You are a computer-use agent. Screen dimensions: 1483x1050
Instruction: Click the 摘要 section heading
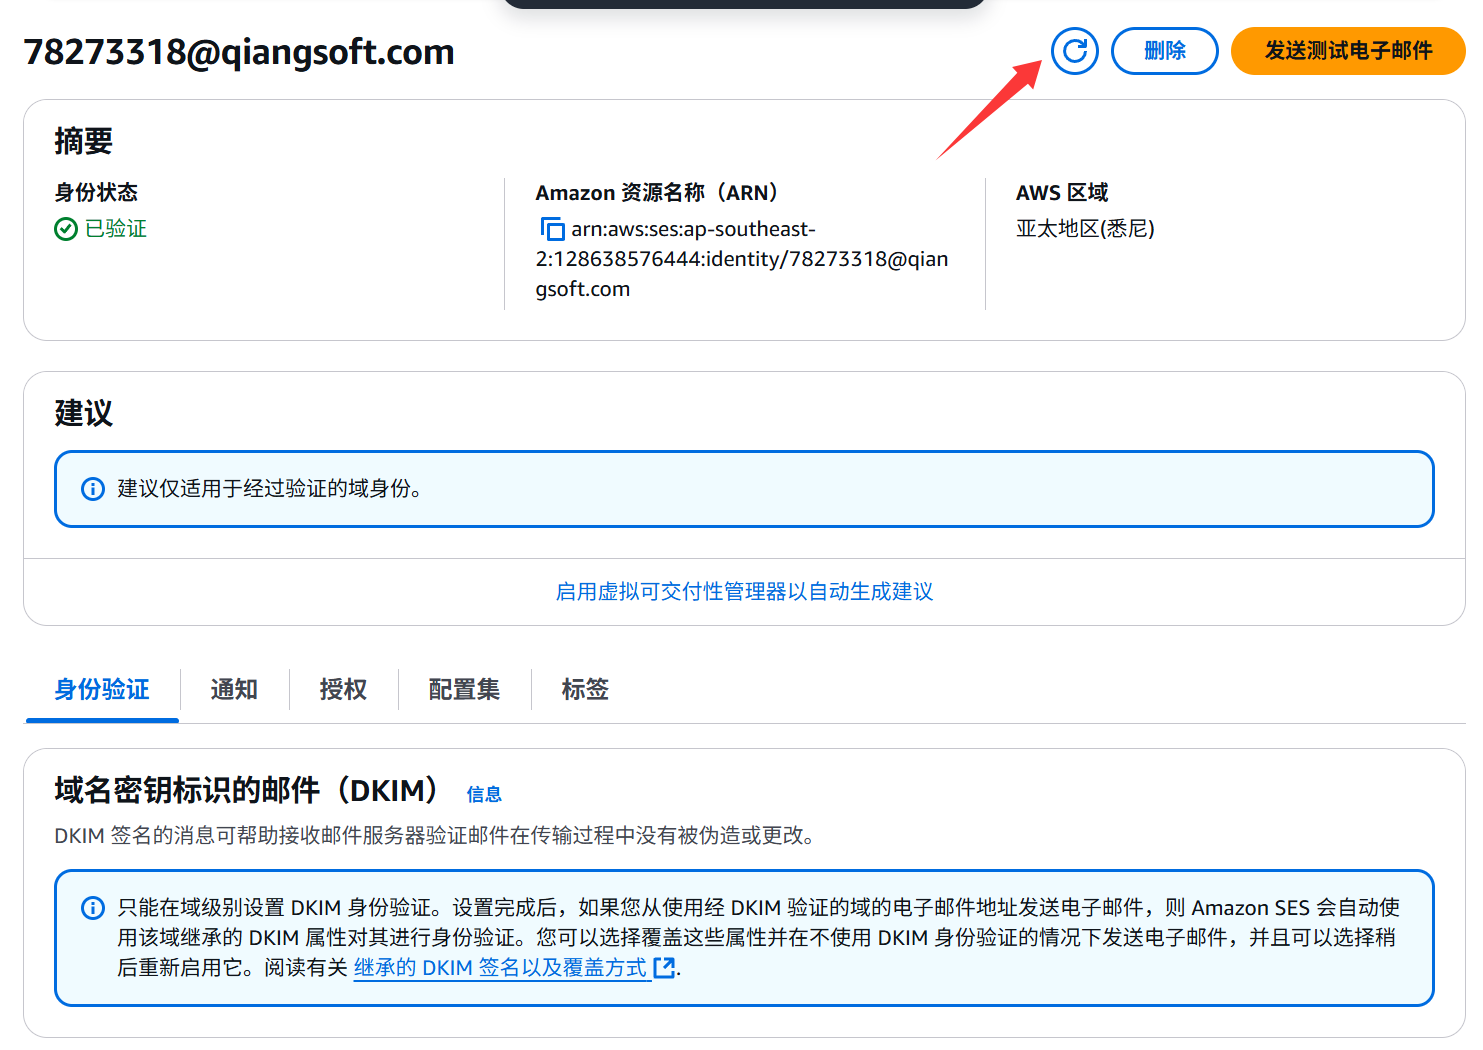[84, 141]
